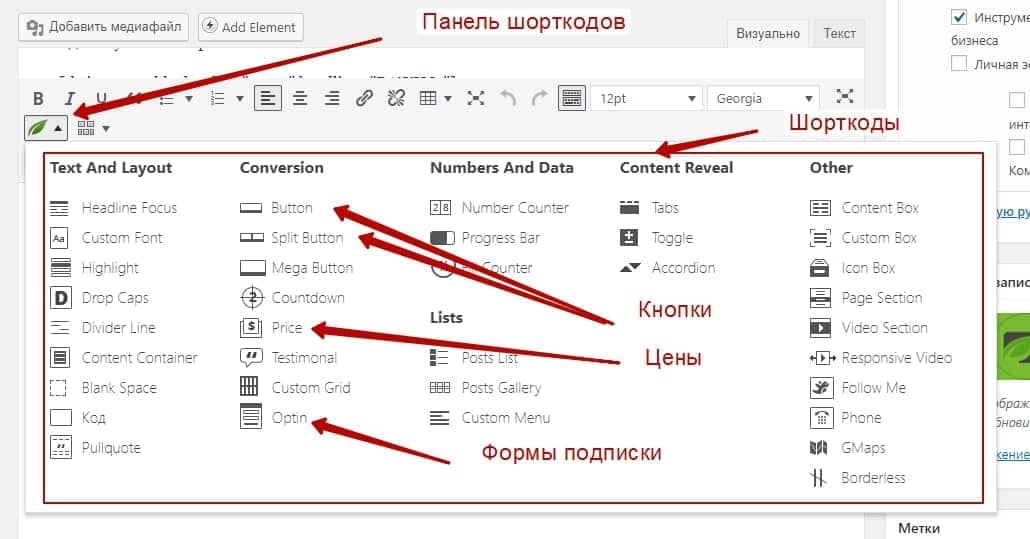Insert Headline Focus shortcode

click(x=114, y=208)
